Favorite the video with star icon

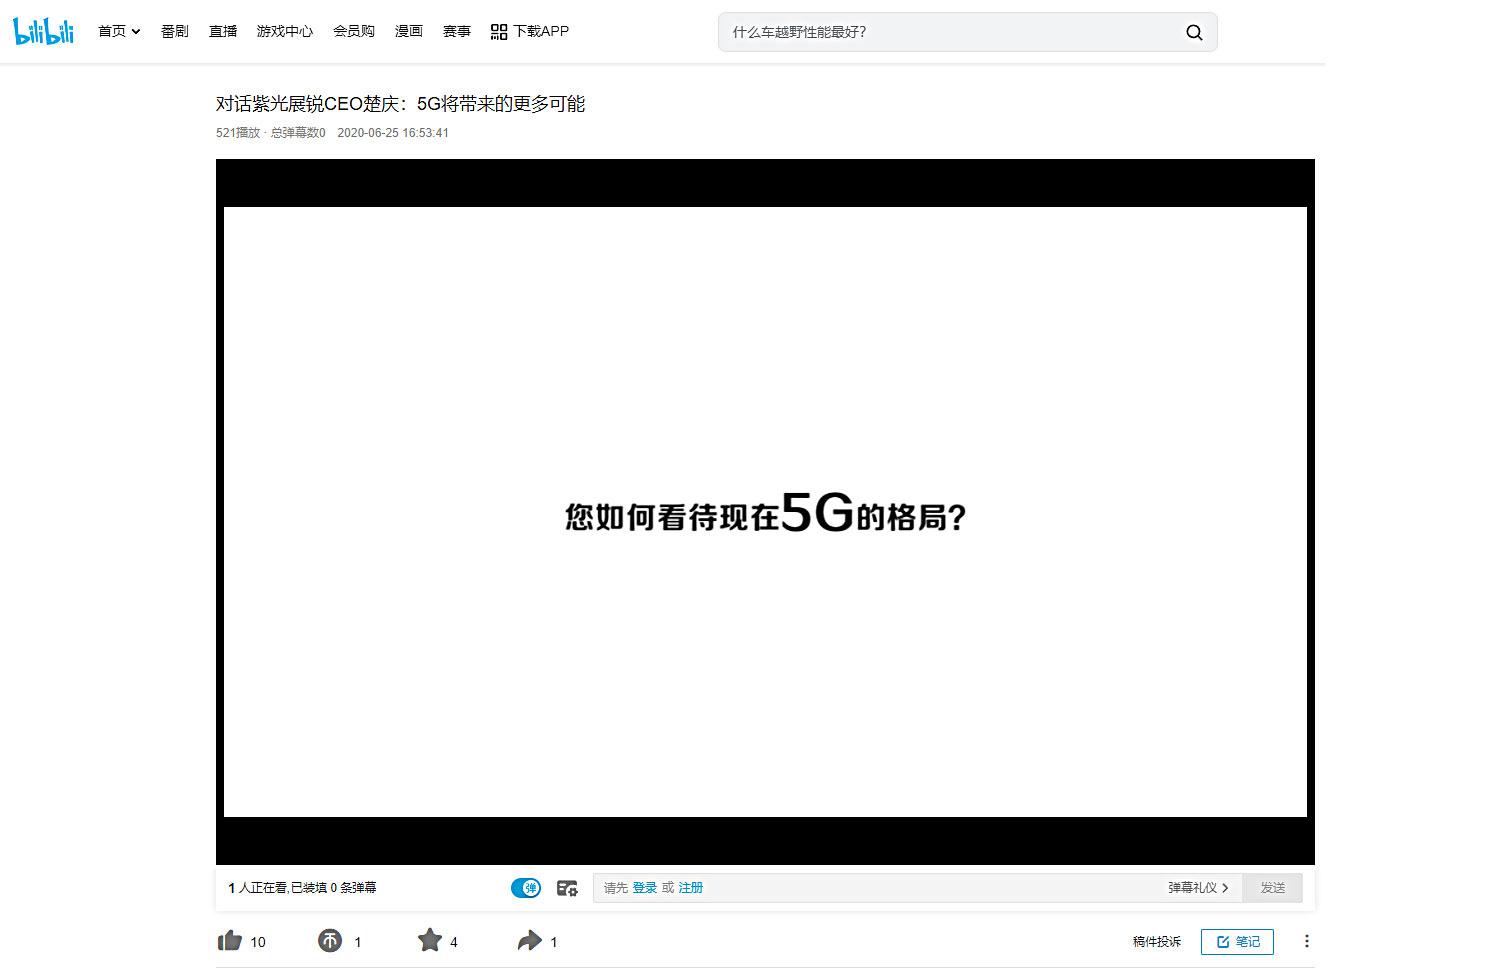[x=430, y=941]
